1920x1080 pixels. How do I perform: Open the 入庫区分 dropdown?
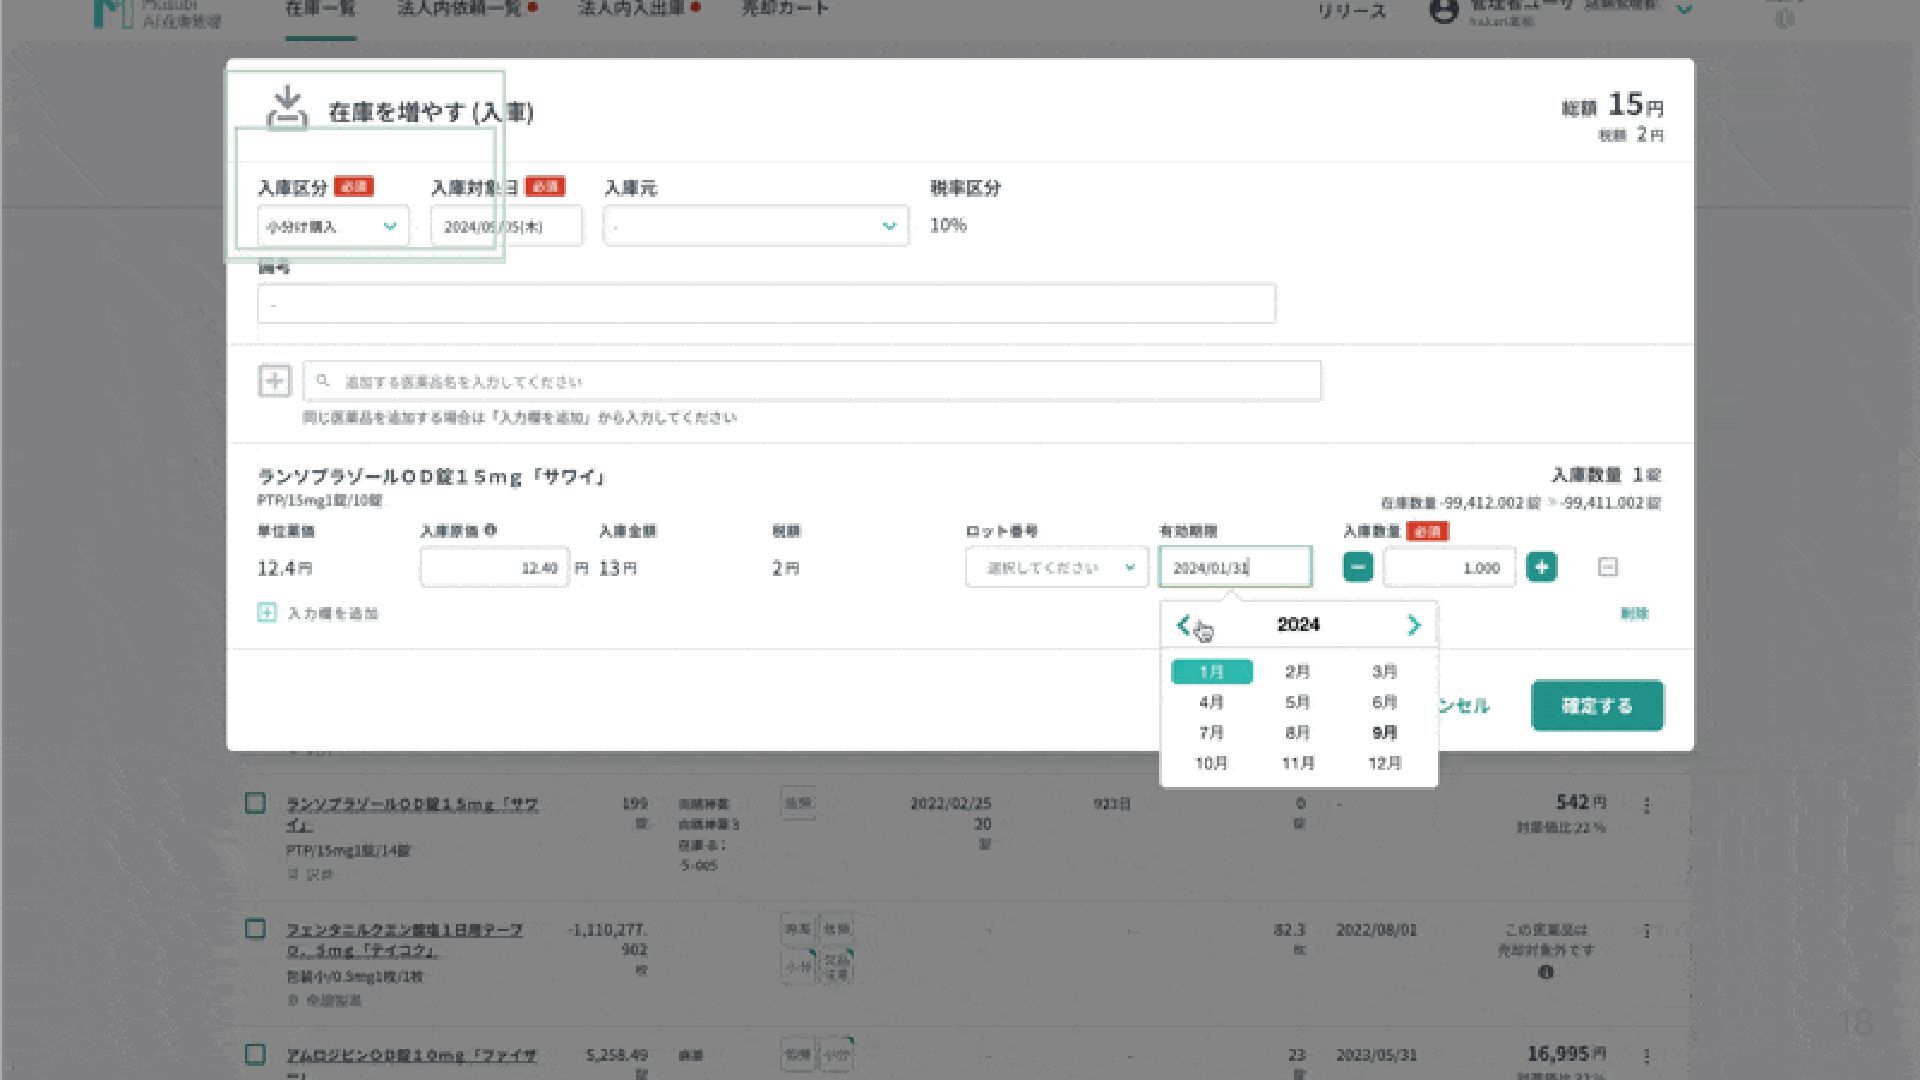pos(333,226)
